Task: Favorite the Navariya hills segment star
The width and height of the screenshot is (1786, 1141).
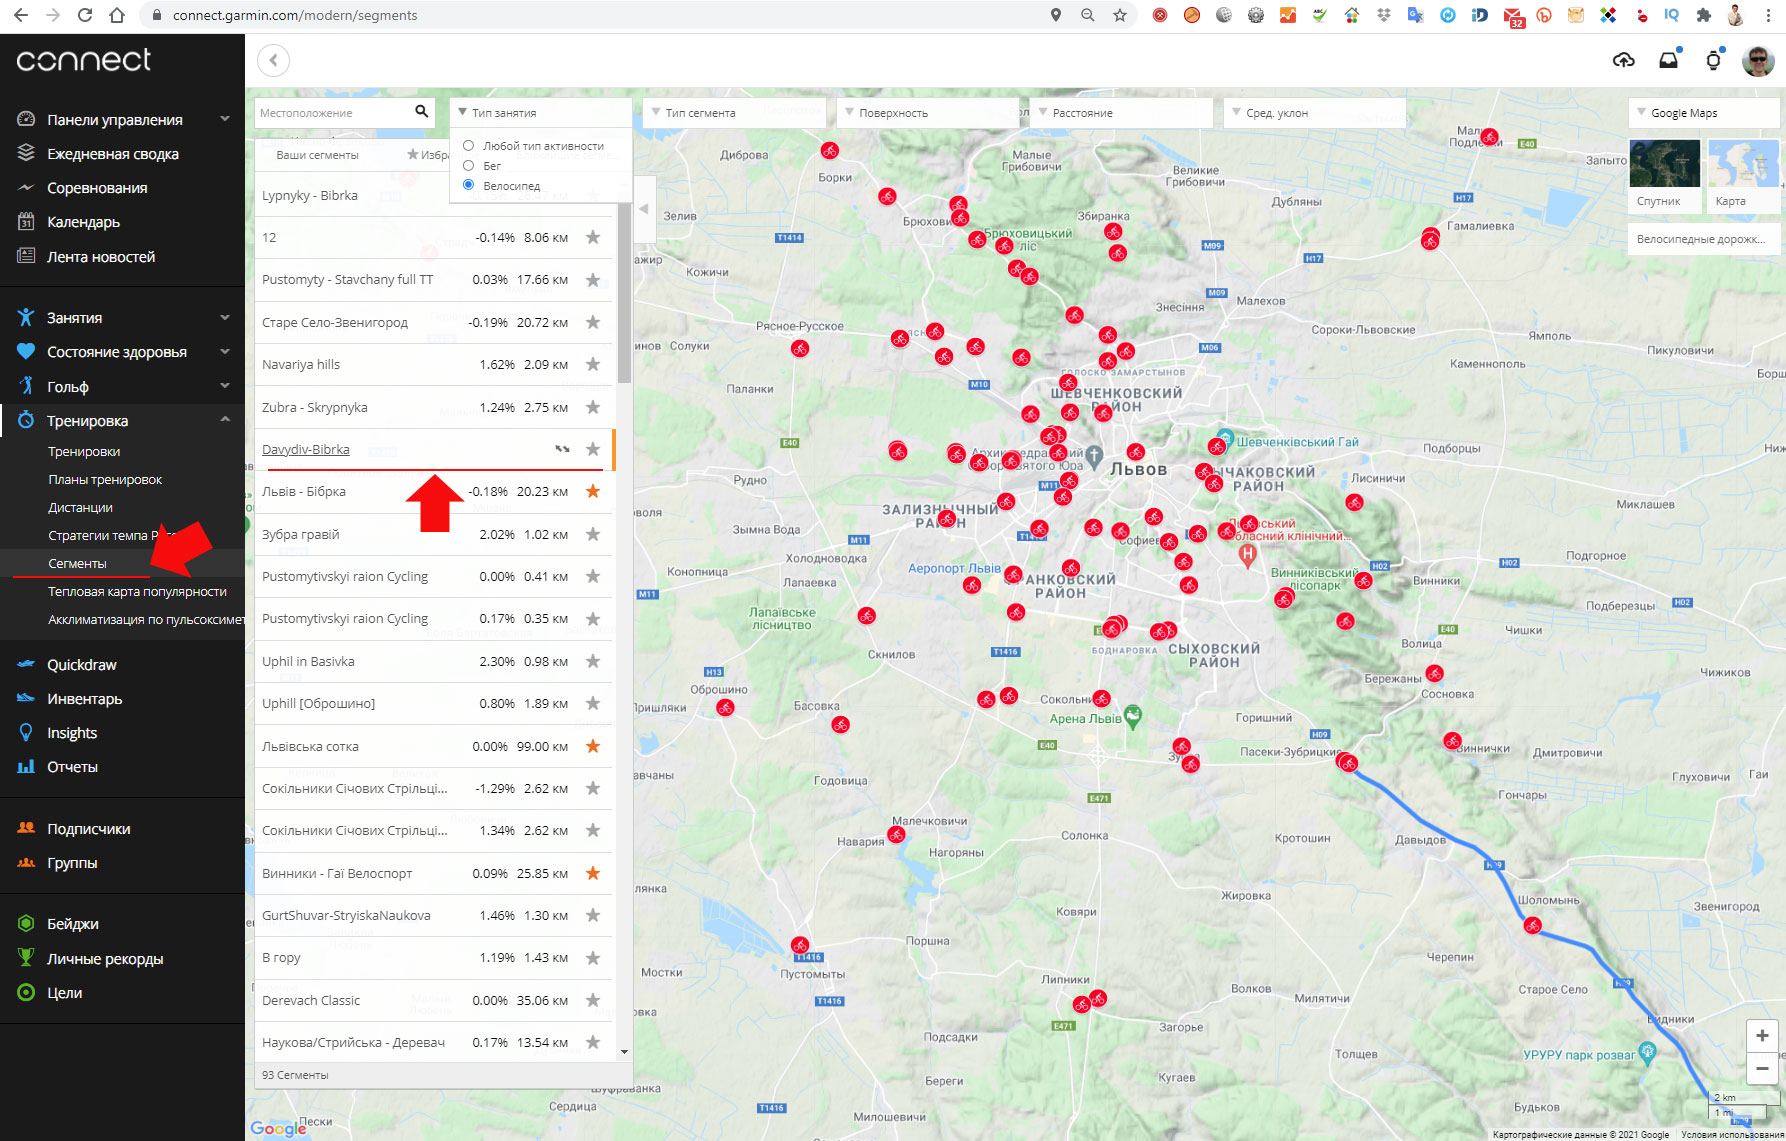Action: [x=593, y=365]
